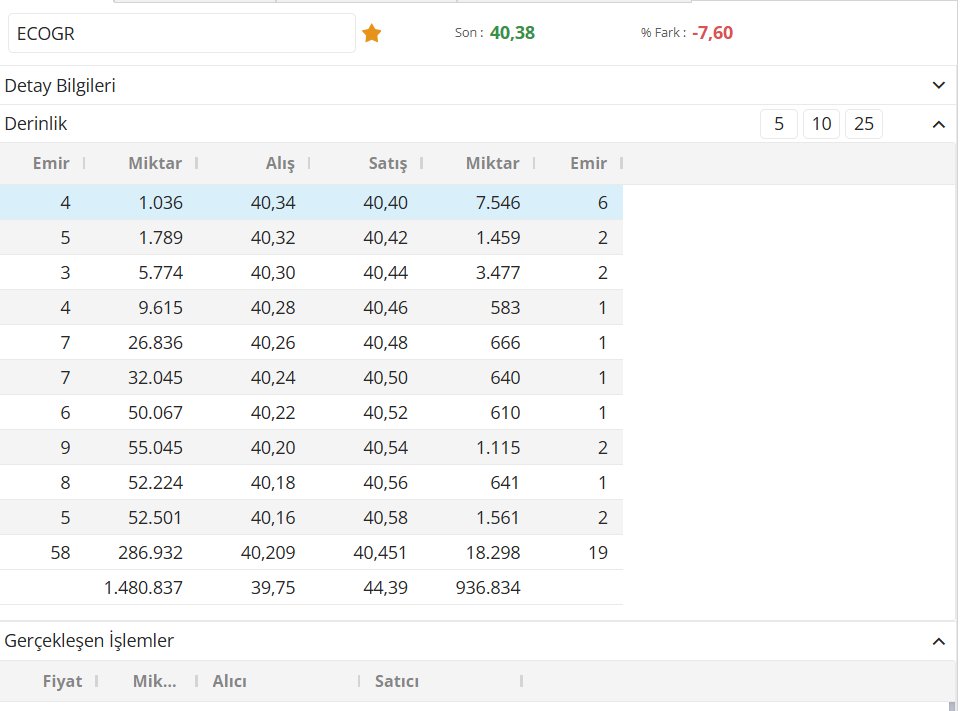Click the average bid price 40,209
The height and width of the screenshot is (711, 966).
(268, 553)
